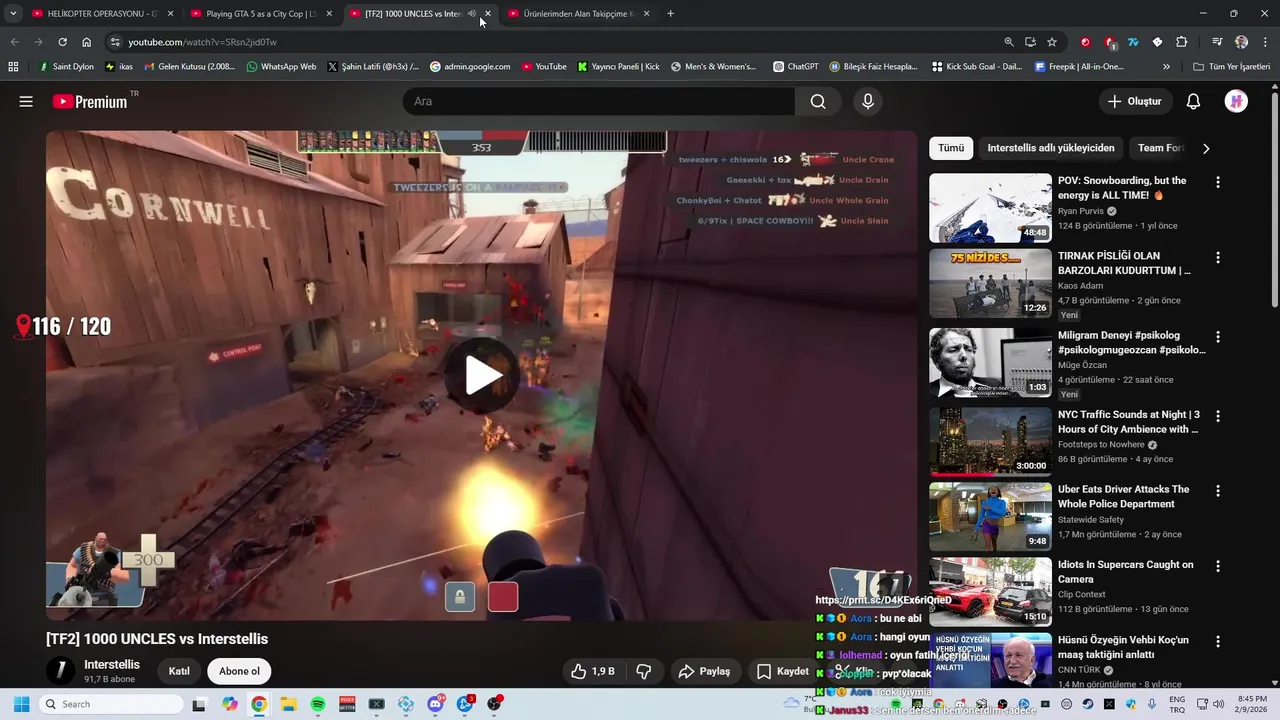Click the YouTube URL address bar
The image size is (1280, 720).
(x=560, y=42)
